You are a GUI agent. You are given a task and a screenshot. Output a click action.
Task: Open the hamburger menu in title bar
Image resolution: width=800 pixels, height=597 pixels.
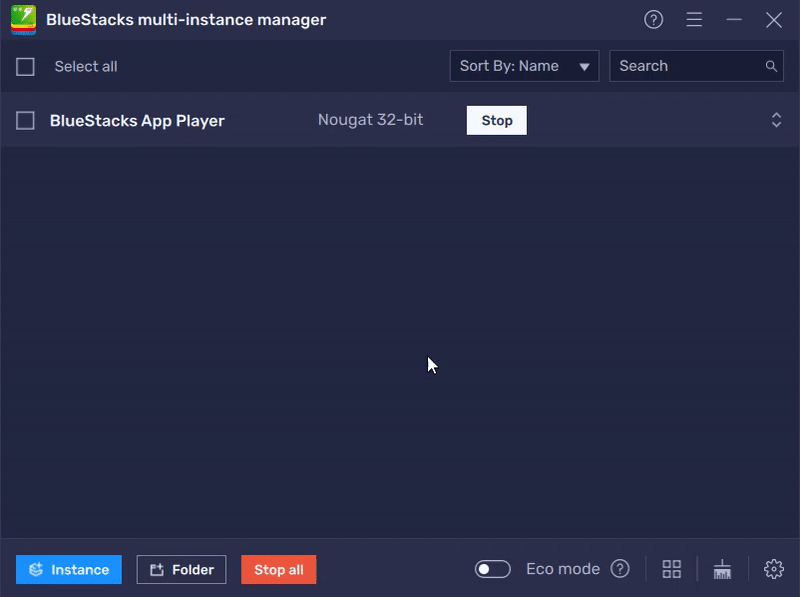(694, 20)
